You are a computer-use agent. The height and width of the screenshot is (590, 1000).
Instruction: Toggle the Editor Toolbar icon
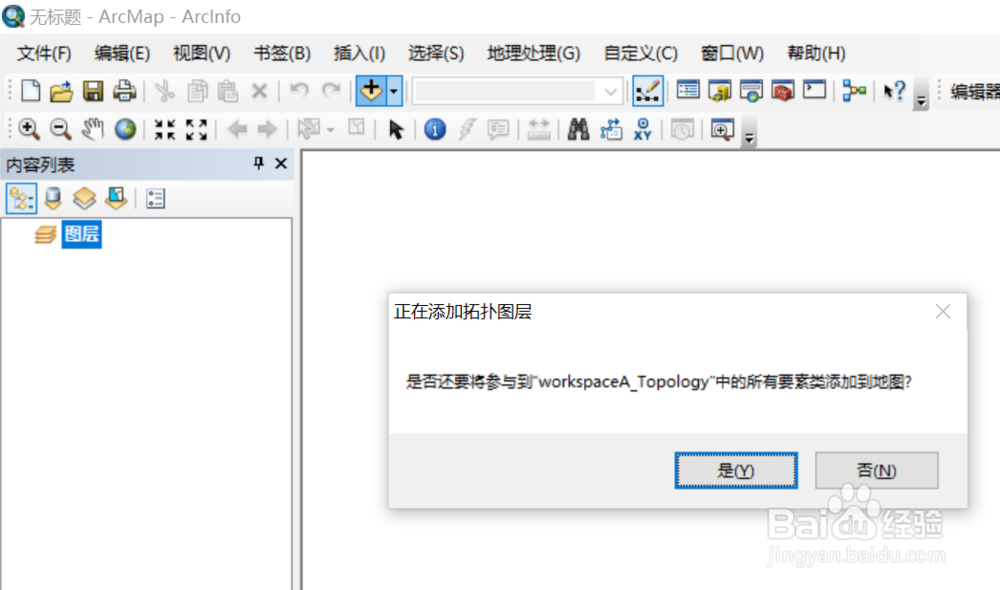(x=647, y=91)
